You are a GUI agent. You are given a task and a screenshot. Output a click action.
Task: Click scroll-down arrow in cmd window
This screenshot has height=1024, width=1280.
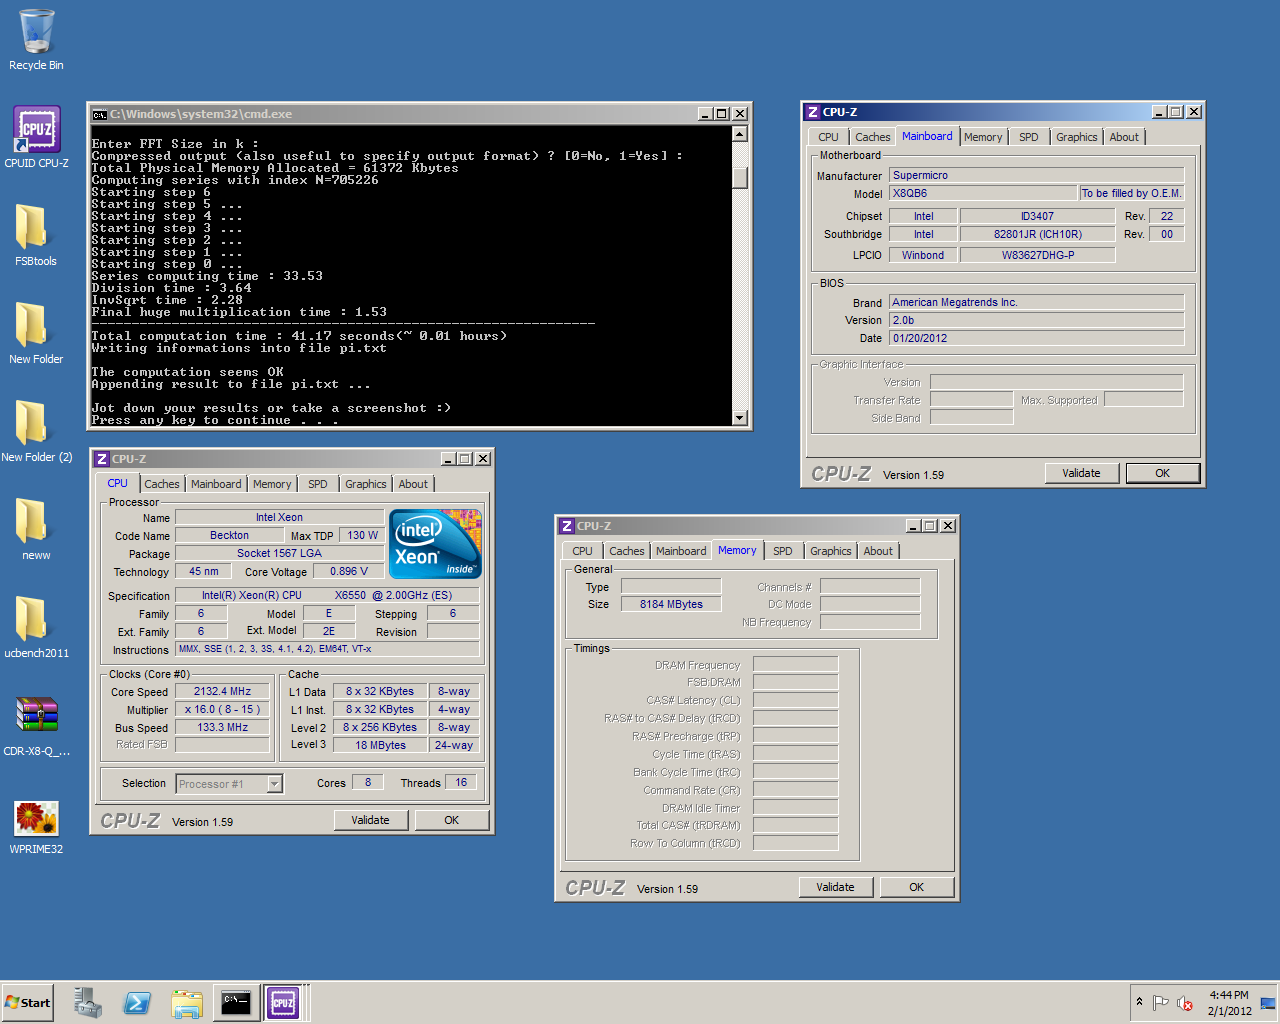[740, 418]
